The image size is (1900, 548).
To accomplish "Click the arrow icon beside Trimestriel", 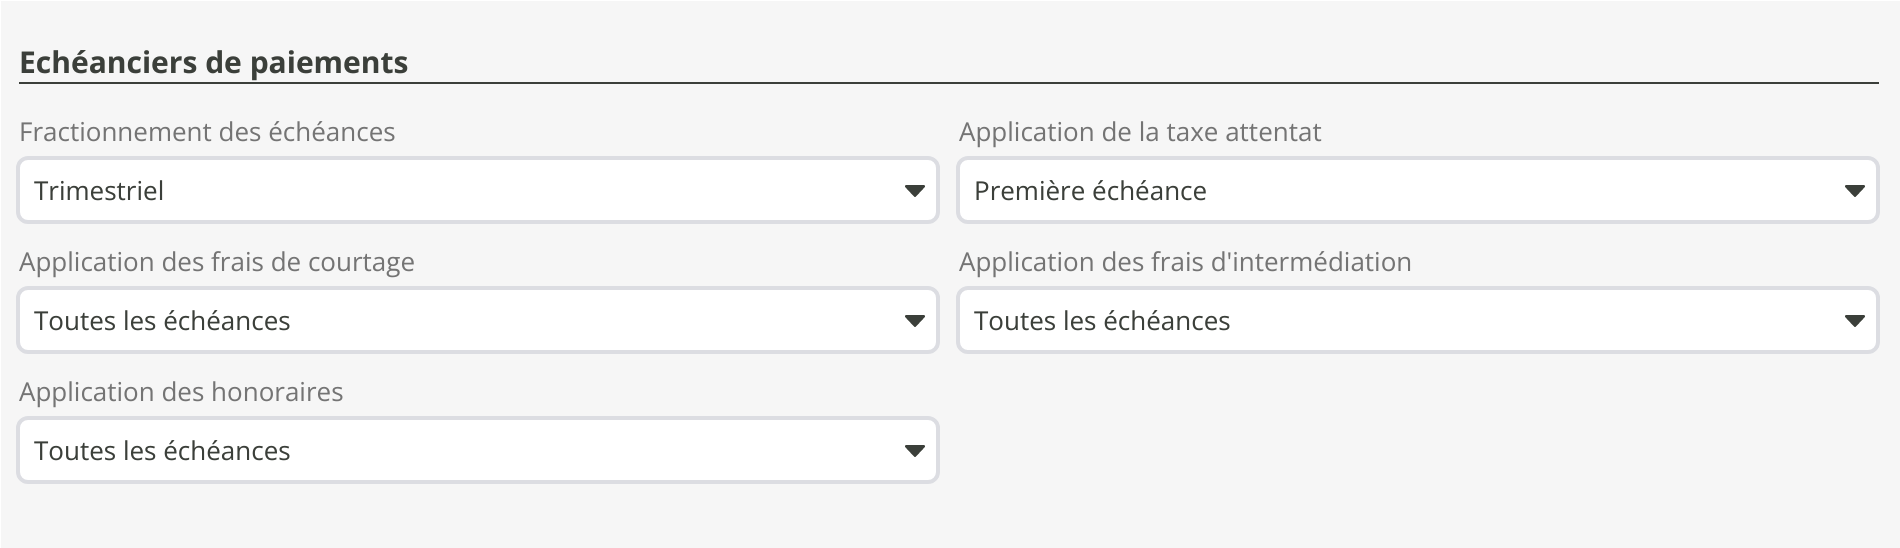I will (914, 191).
